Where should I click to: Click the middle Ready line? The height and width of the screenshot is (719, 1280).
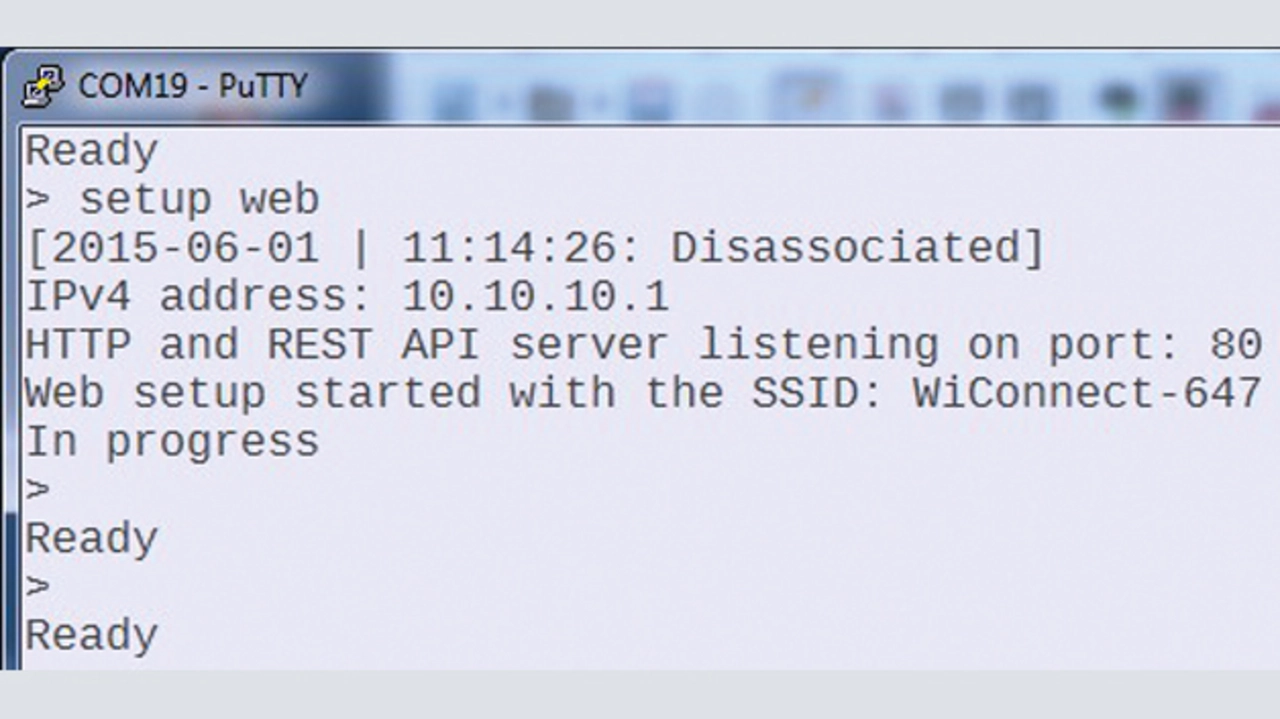(91, 539)
